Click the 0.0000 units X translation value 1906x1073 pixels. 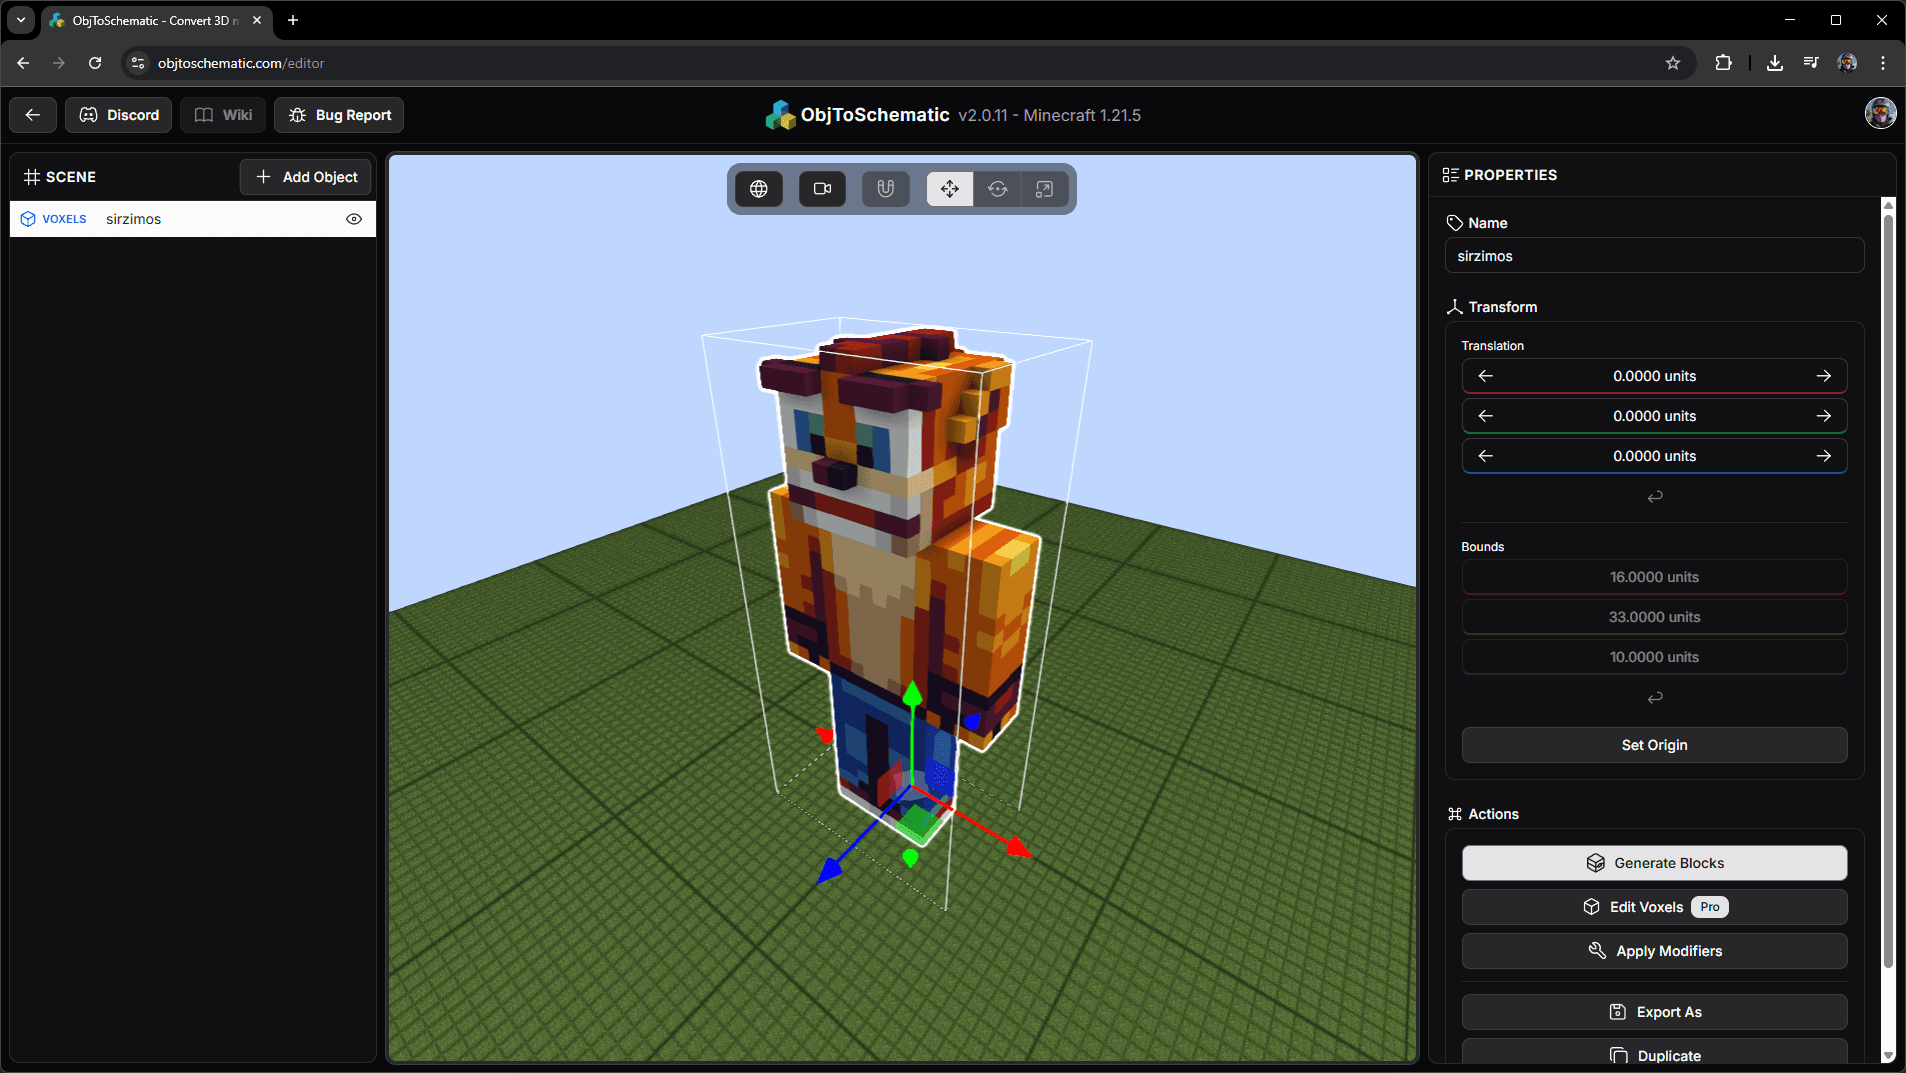click(1654, 376)
